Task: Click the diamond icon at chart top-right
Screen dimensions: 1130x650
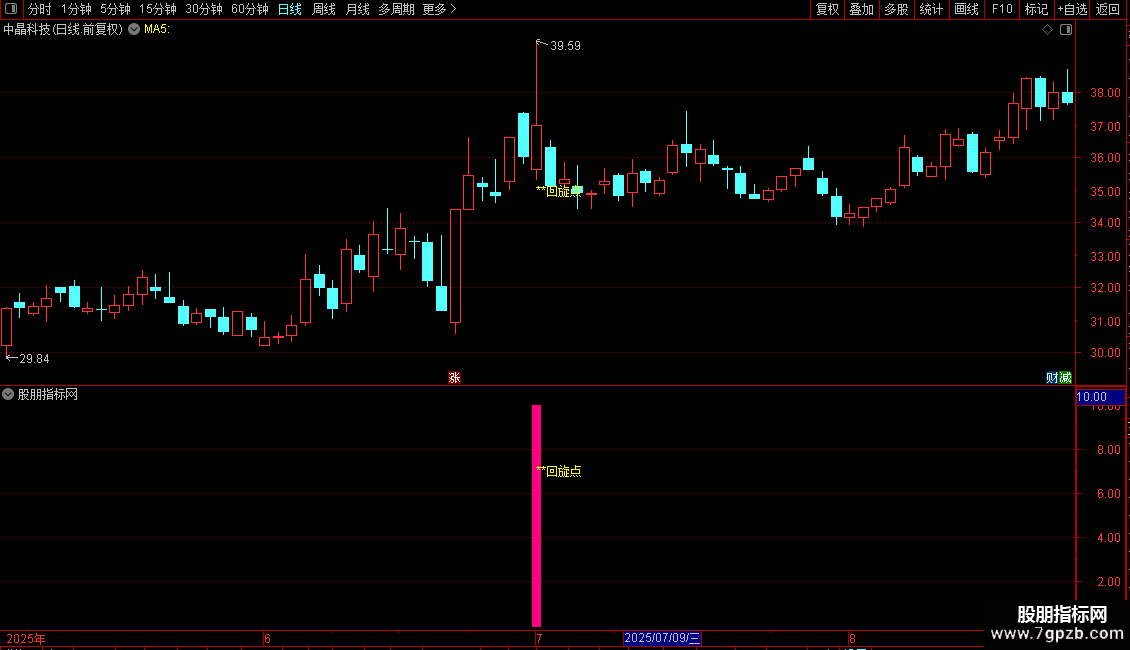Action: (1048, 30)
